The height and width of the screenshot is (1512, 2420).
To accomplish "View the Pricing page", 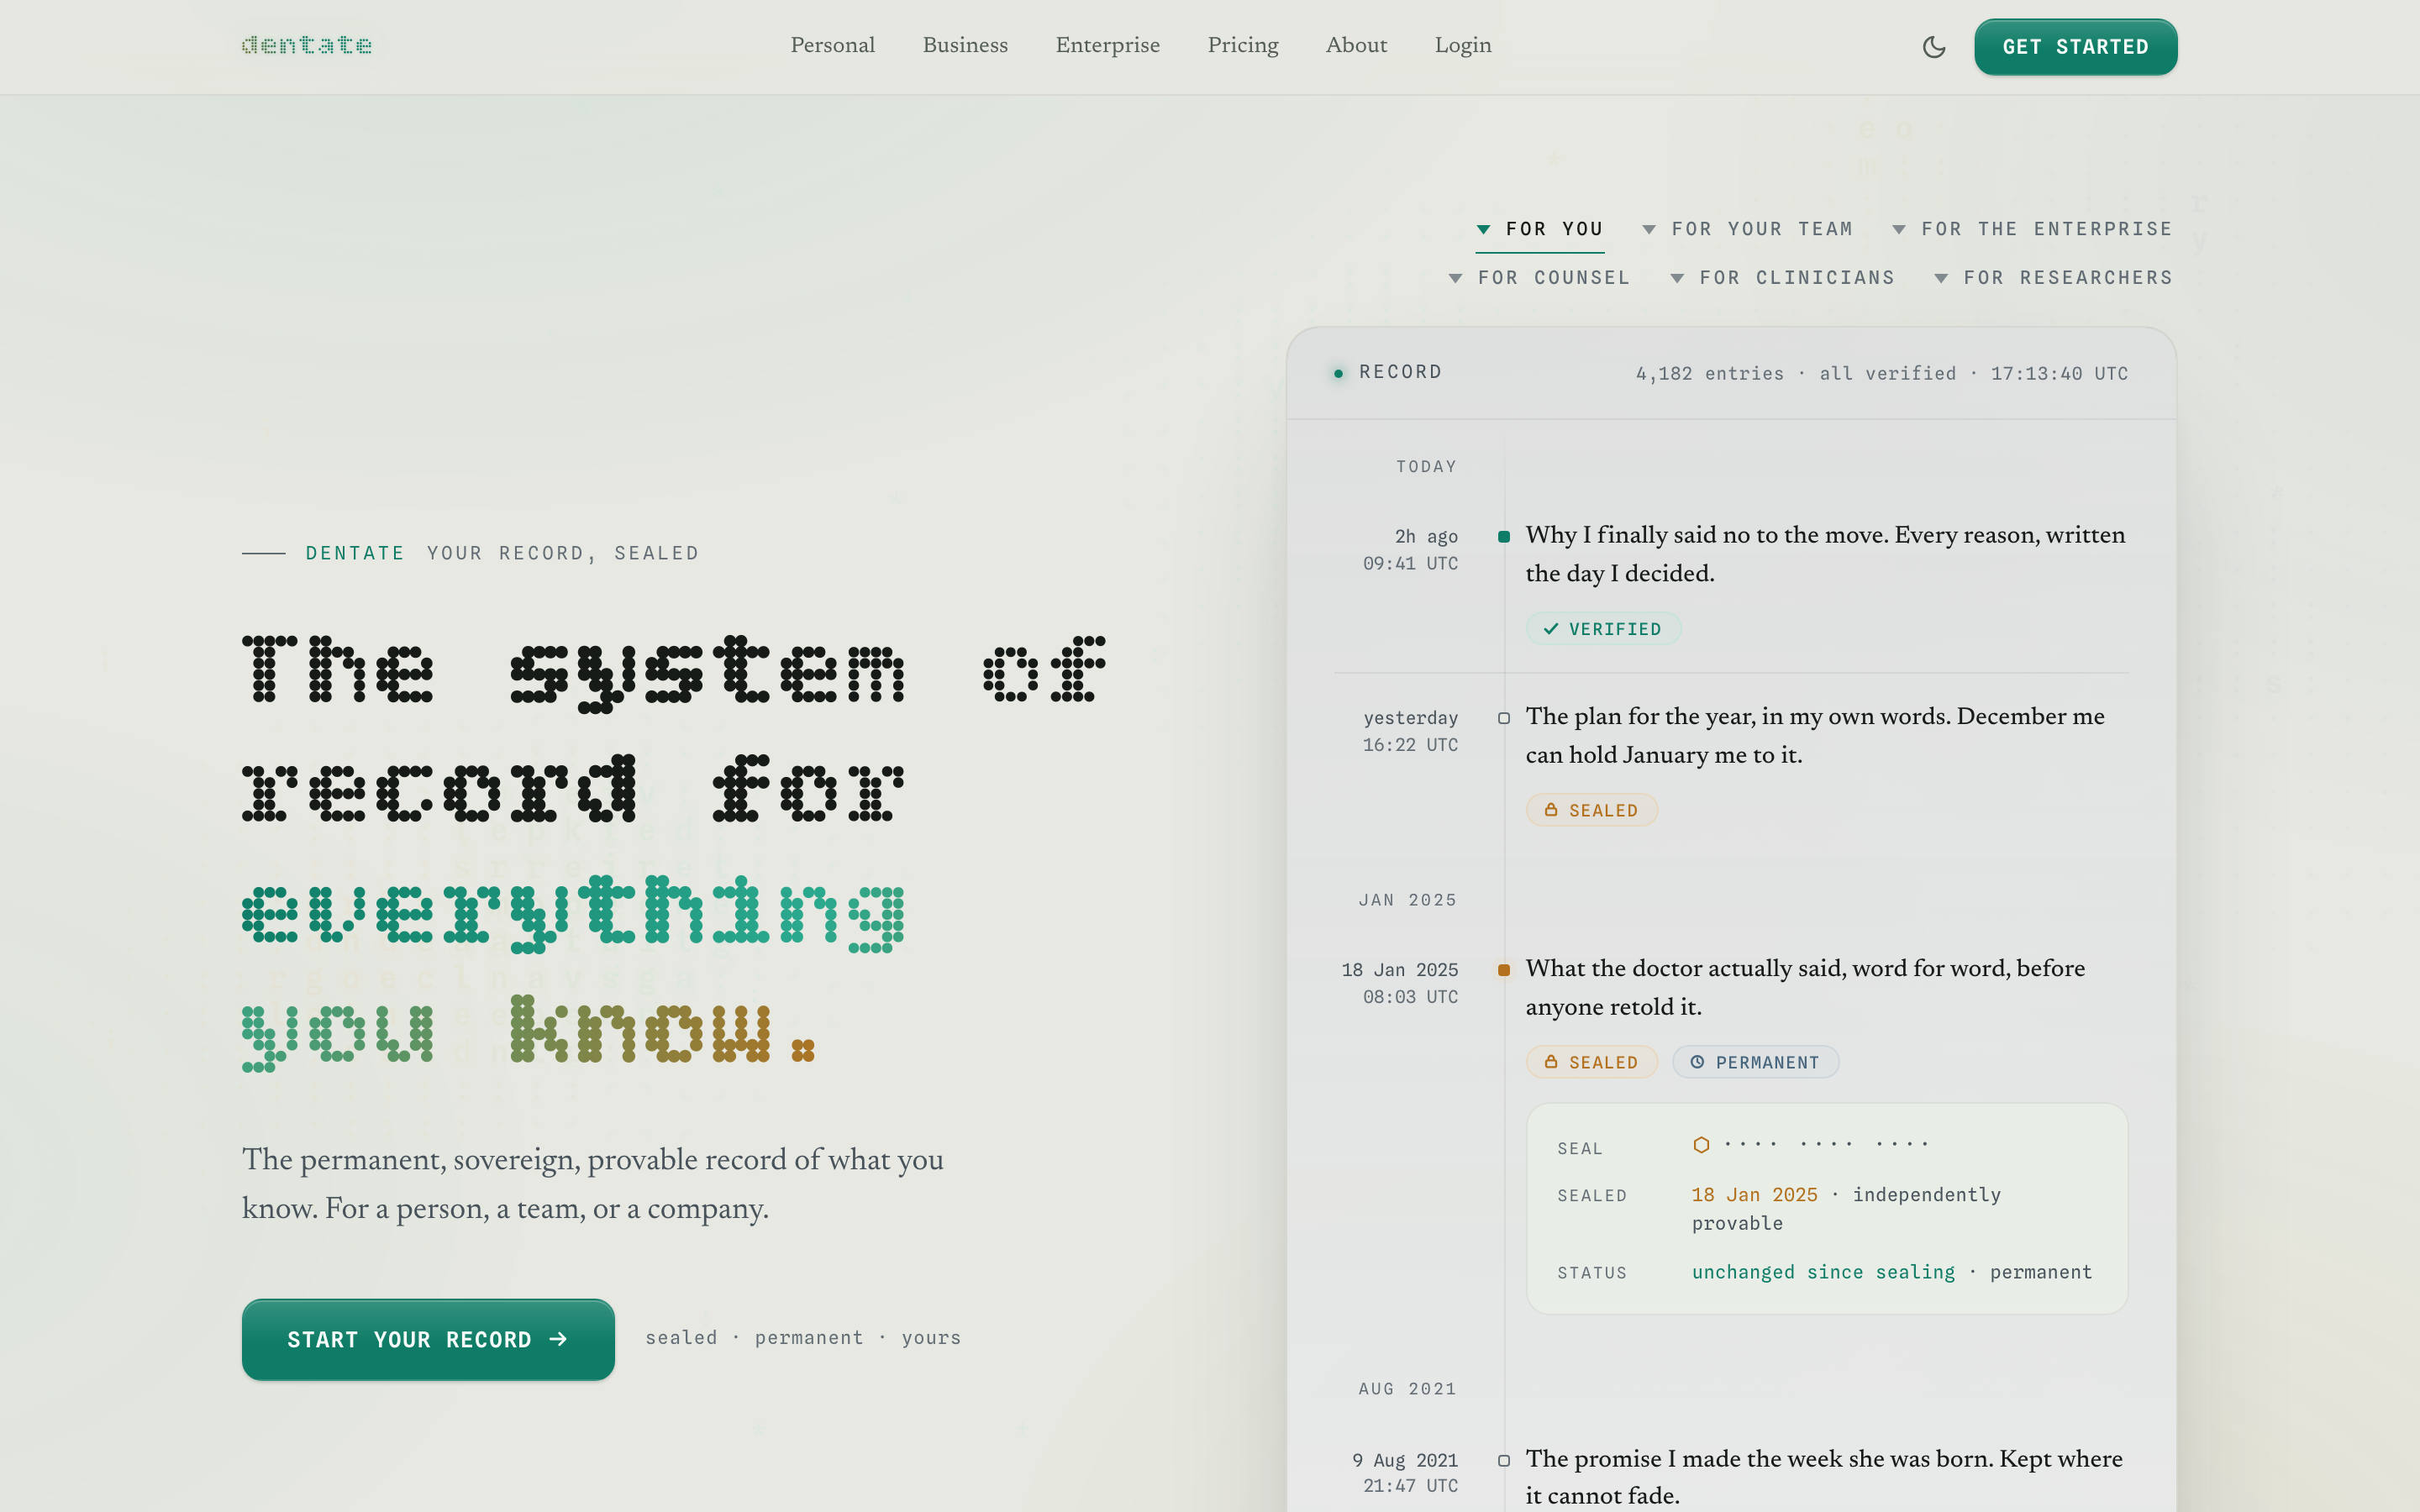I will click(1243, 45).
